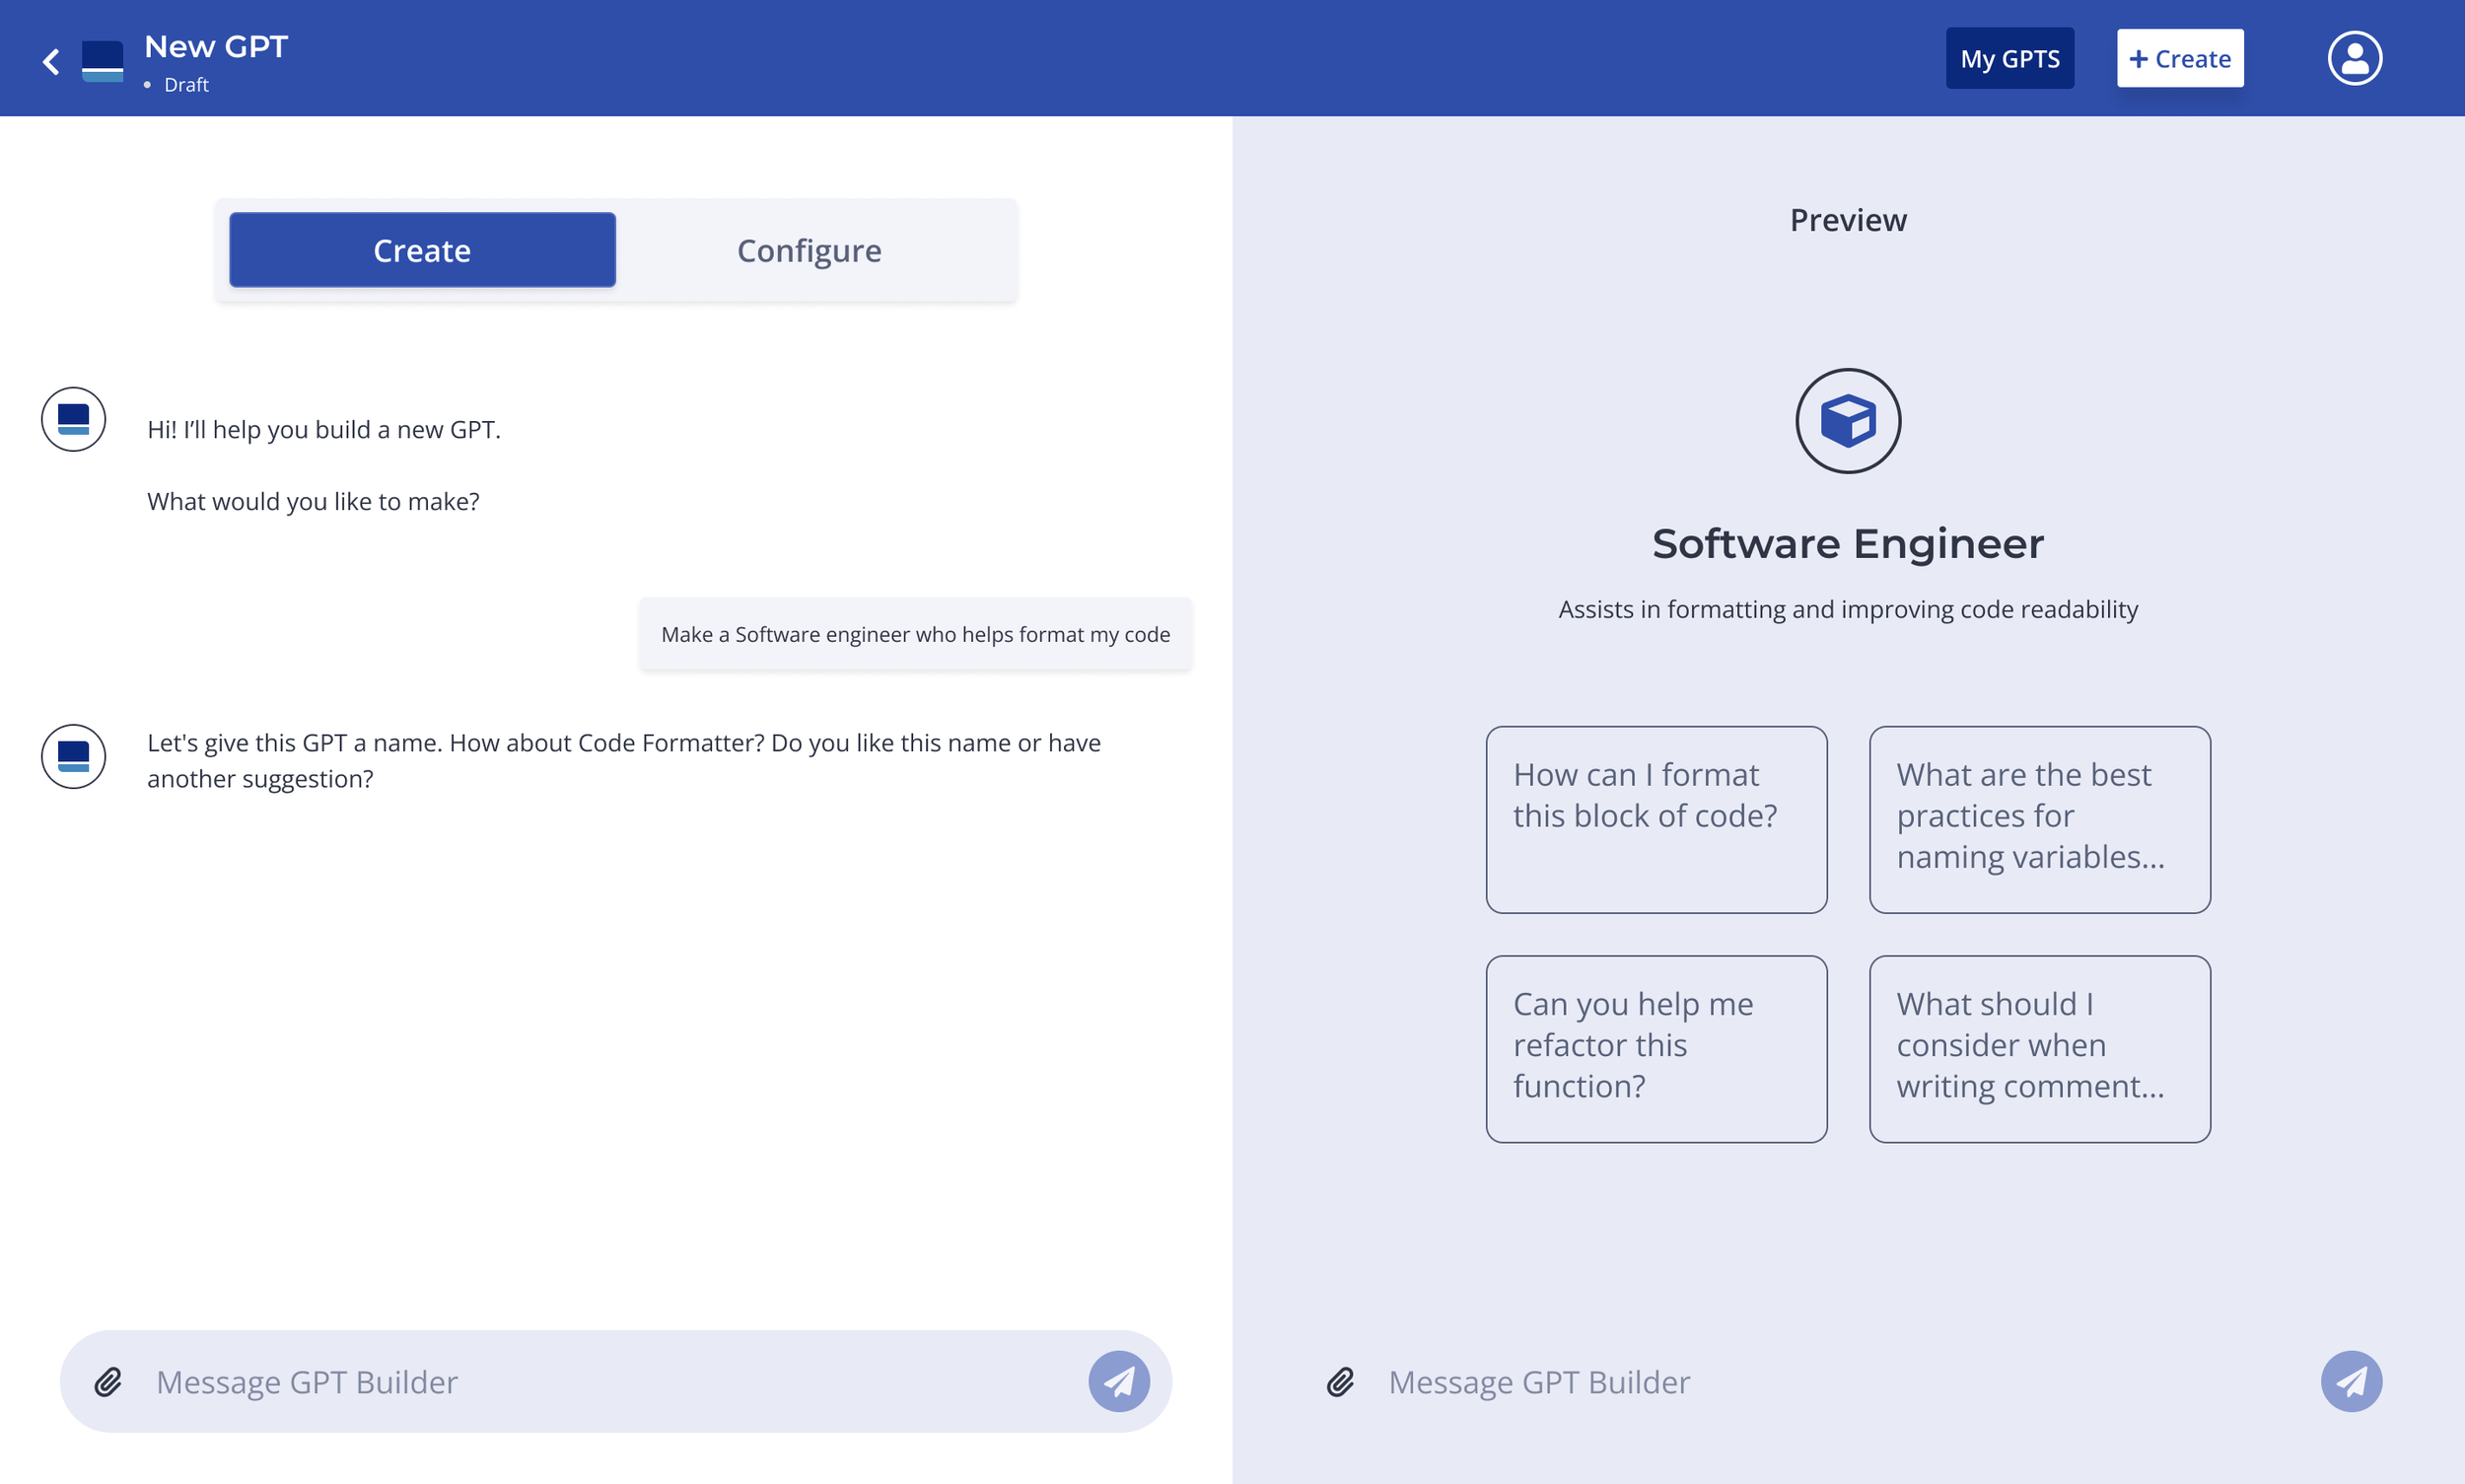Click the 'Draft' status label
The image size is (2465, 1484).
[186, 85]
